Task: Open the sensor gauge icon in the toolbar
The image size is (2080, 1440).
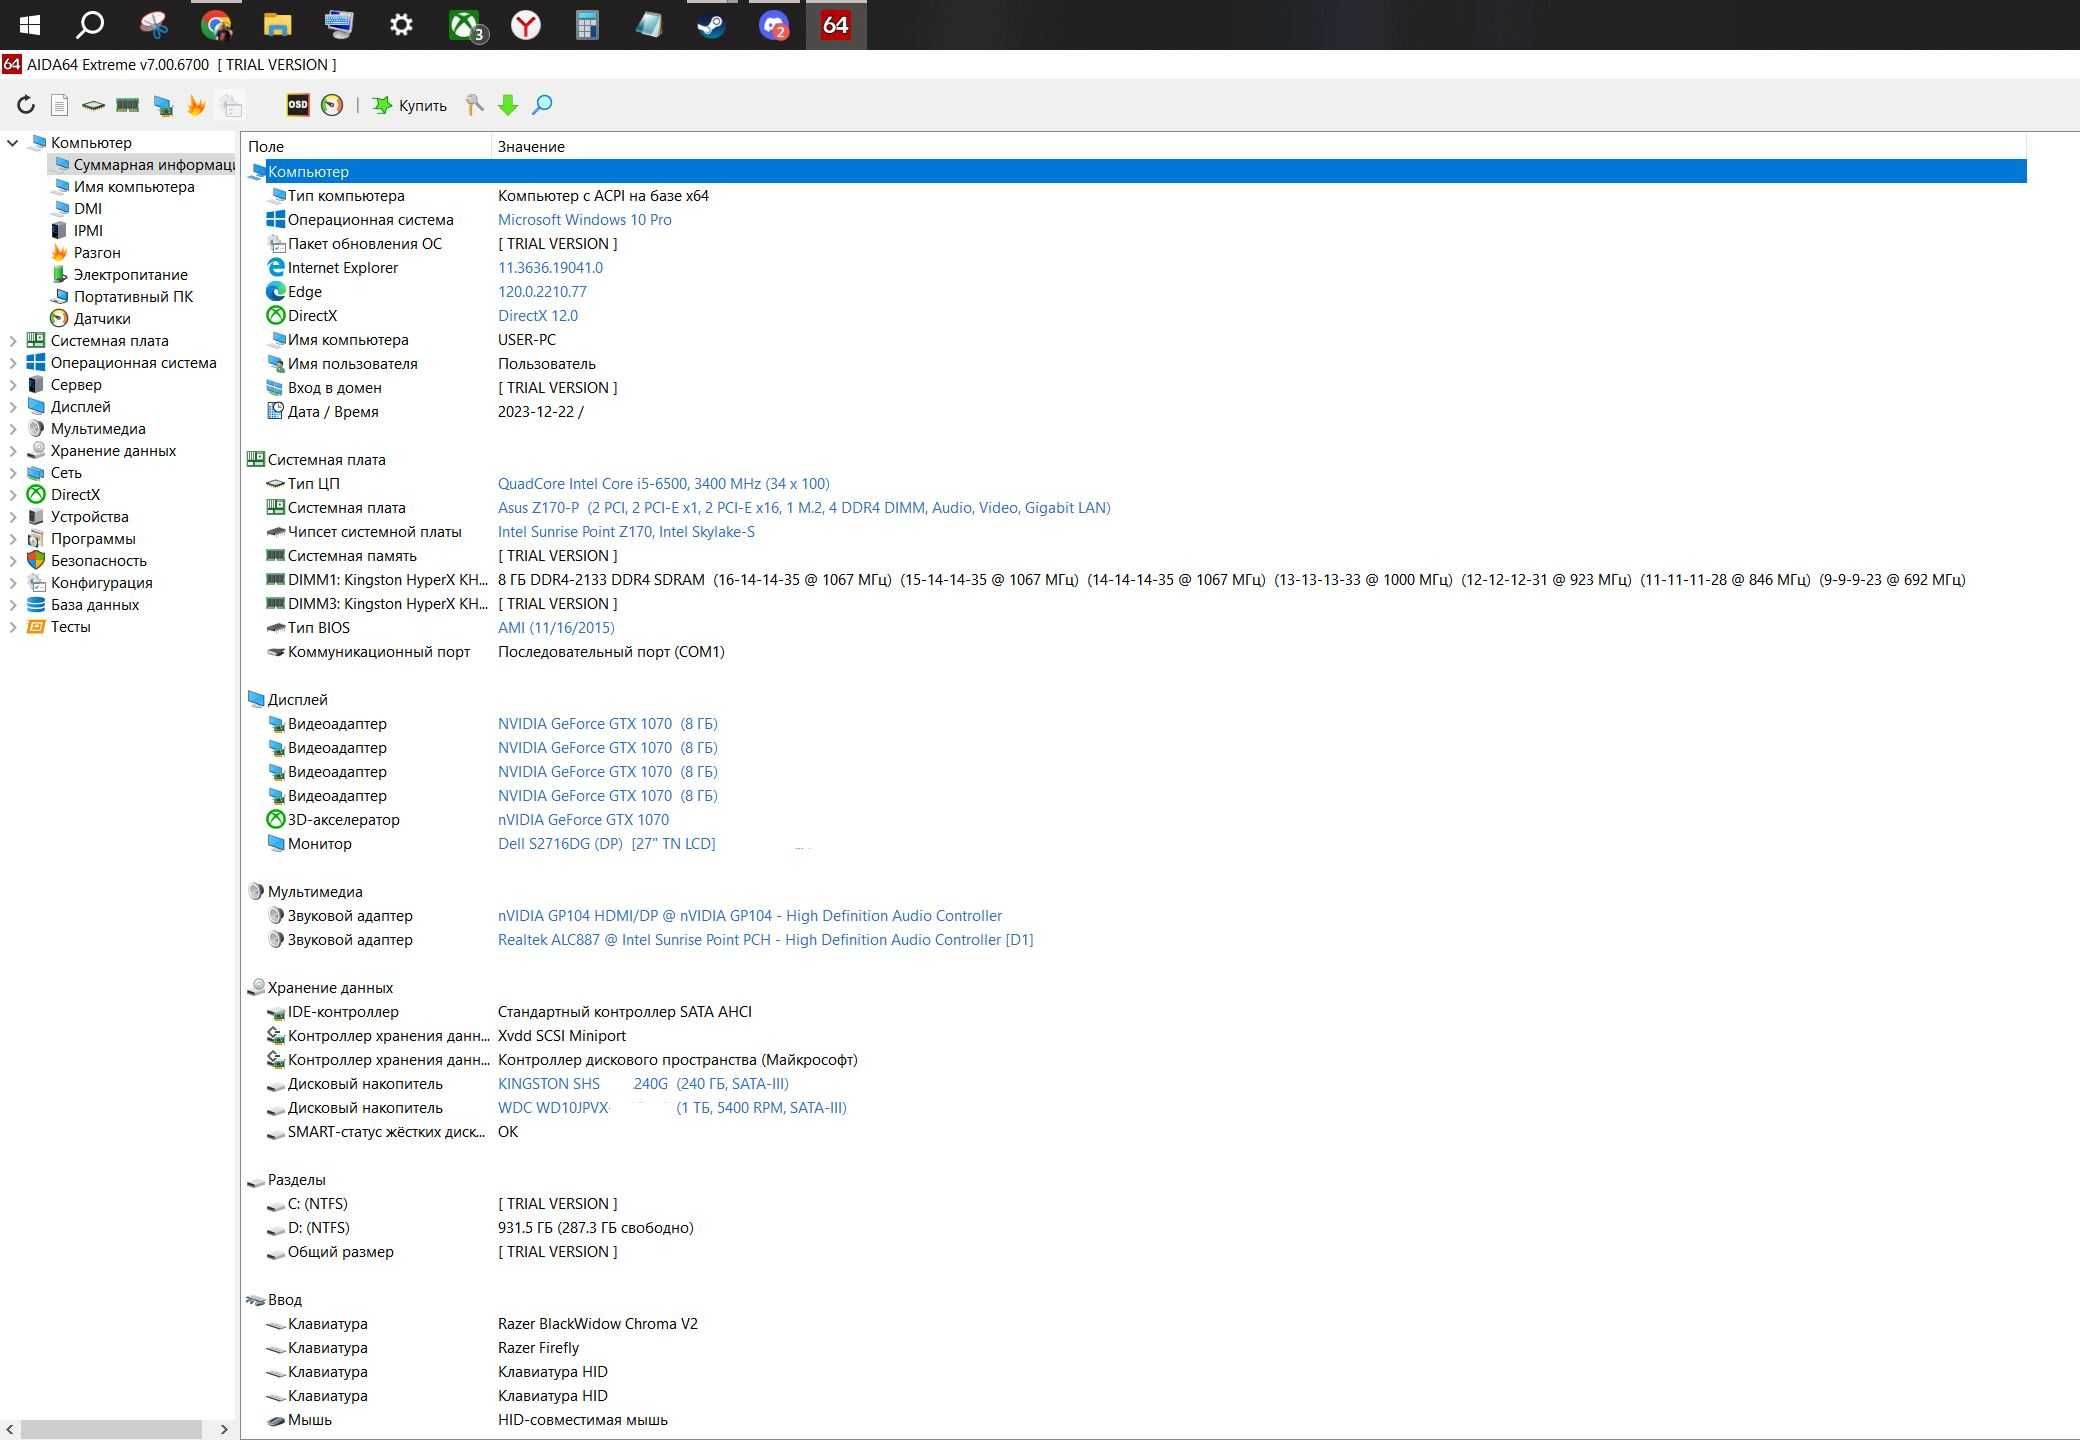Action: click(332, 105)
